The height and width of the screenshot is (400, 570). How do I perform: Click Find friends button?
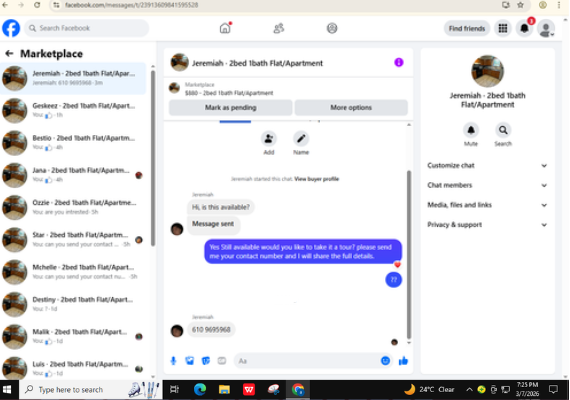click(467, 28)
